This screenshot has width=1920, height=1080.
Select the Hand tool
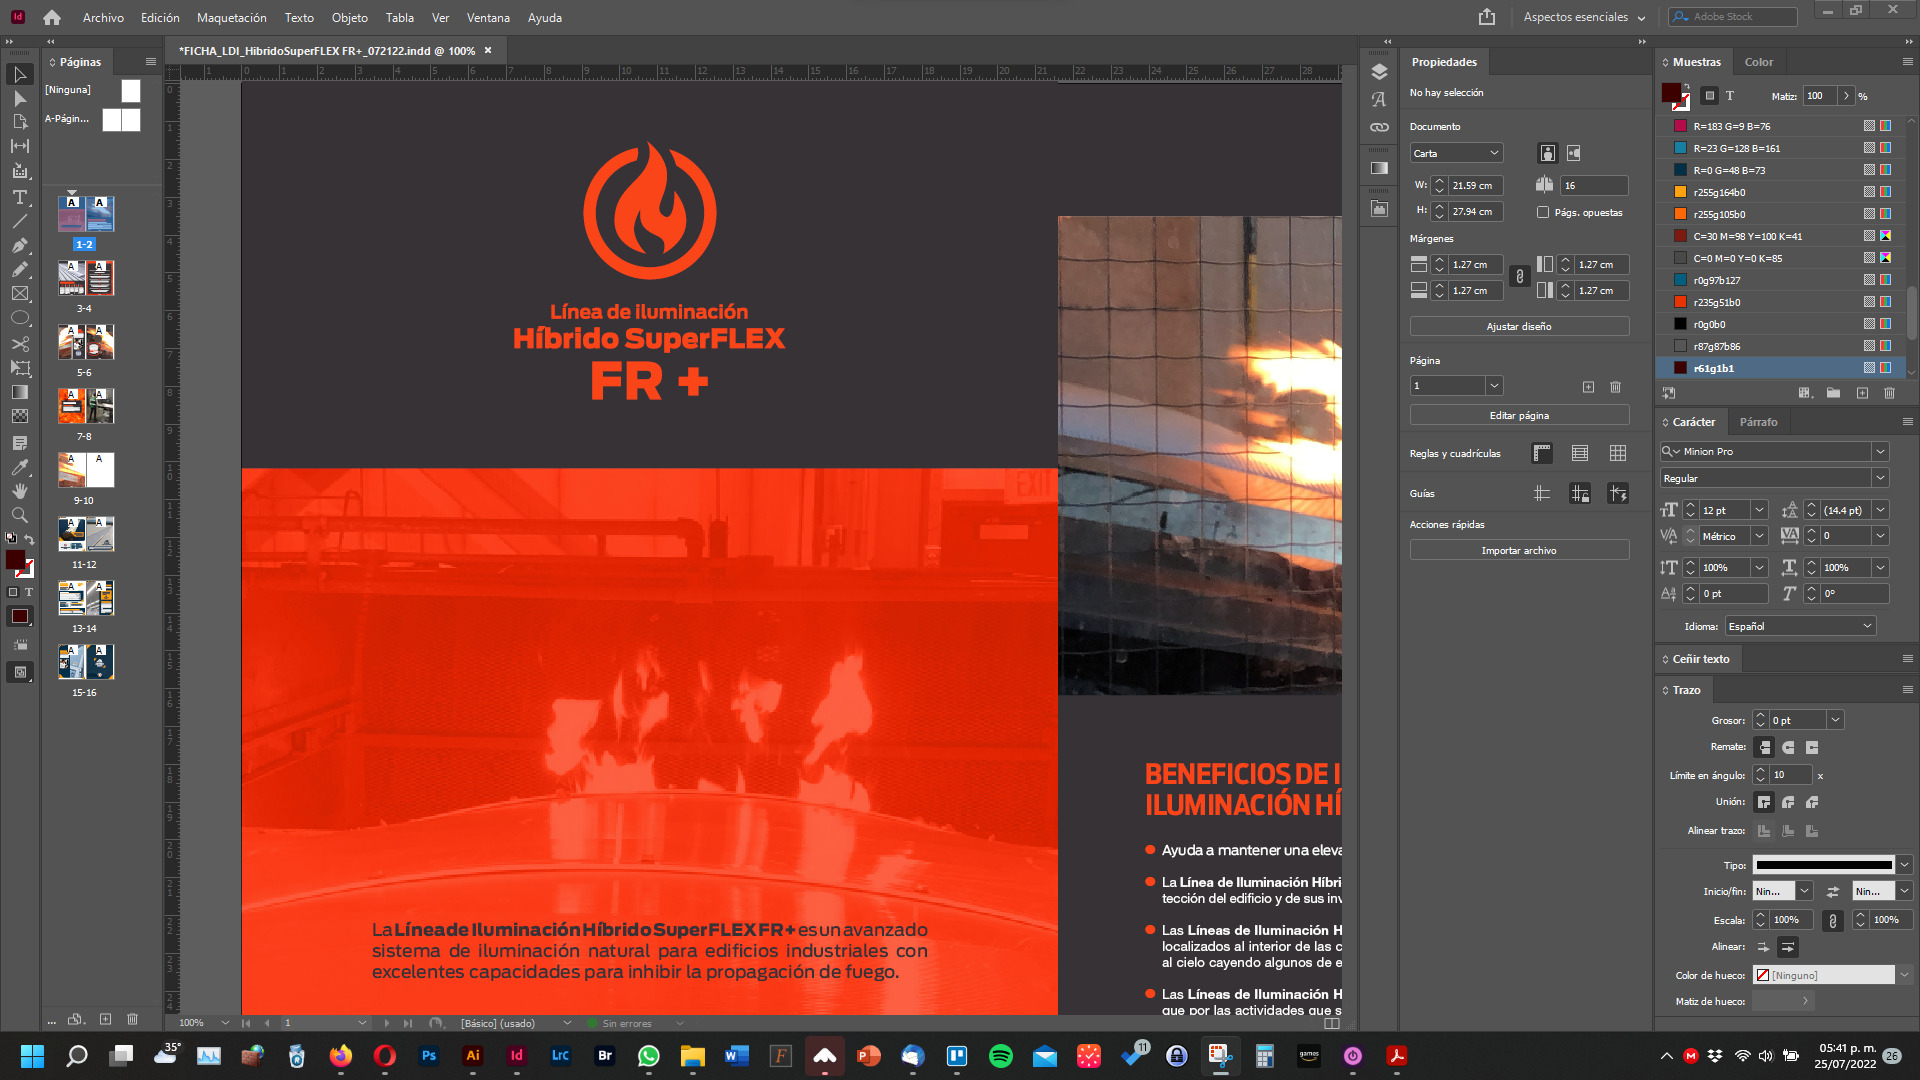(x=19, y=491)
